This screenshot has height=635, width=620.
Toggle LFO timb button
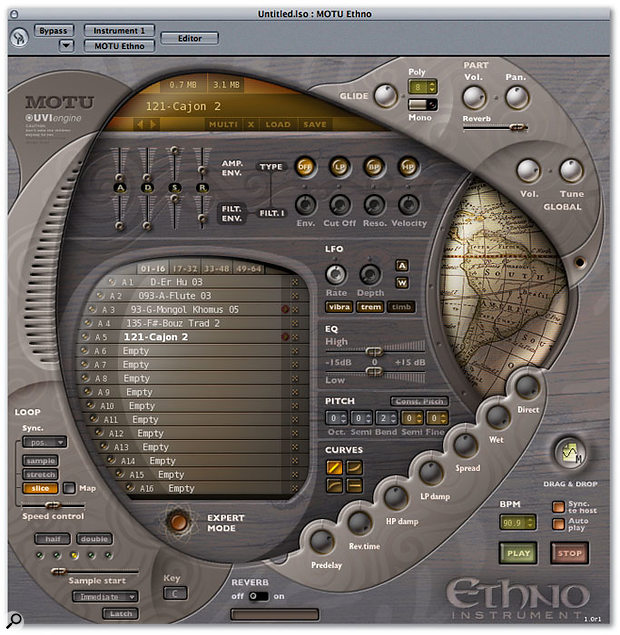401,307
